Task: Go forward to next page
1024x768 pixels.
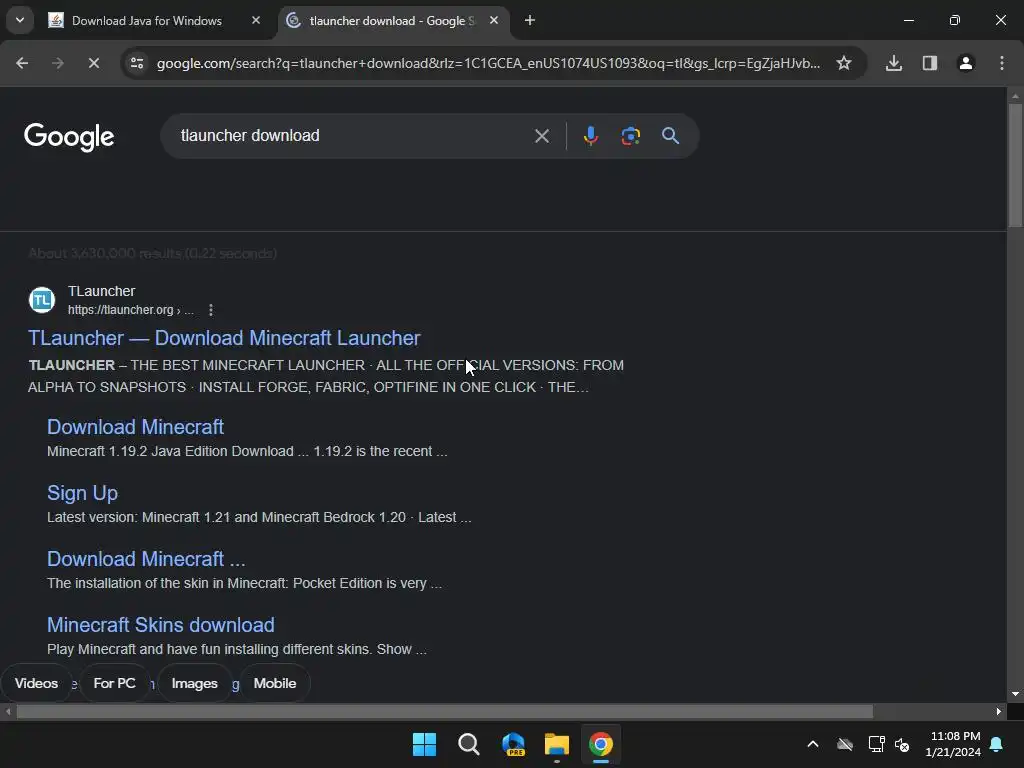Action: tap(57, 63)
